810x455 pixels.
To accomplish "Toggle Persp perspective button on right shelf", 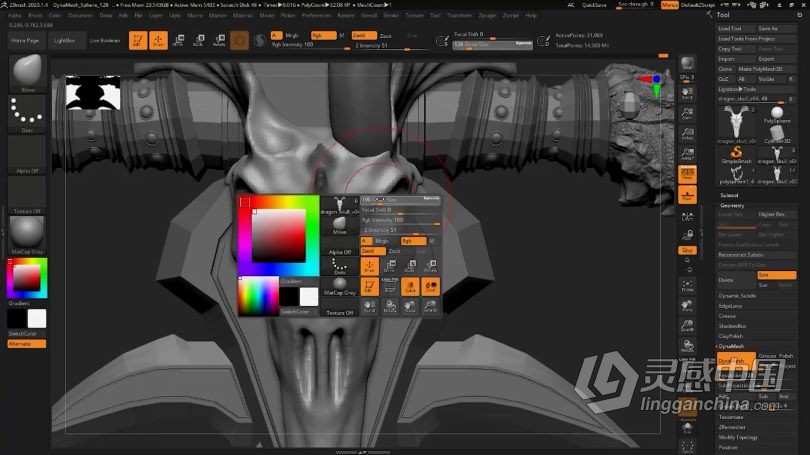I will click(x=687, y=175).
